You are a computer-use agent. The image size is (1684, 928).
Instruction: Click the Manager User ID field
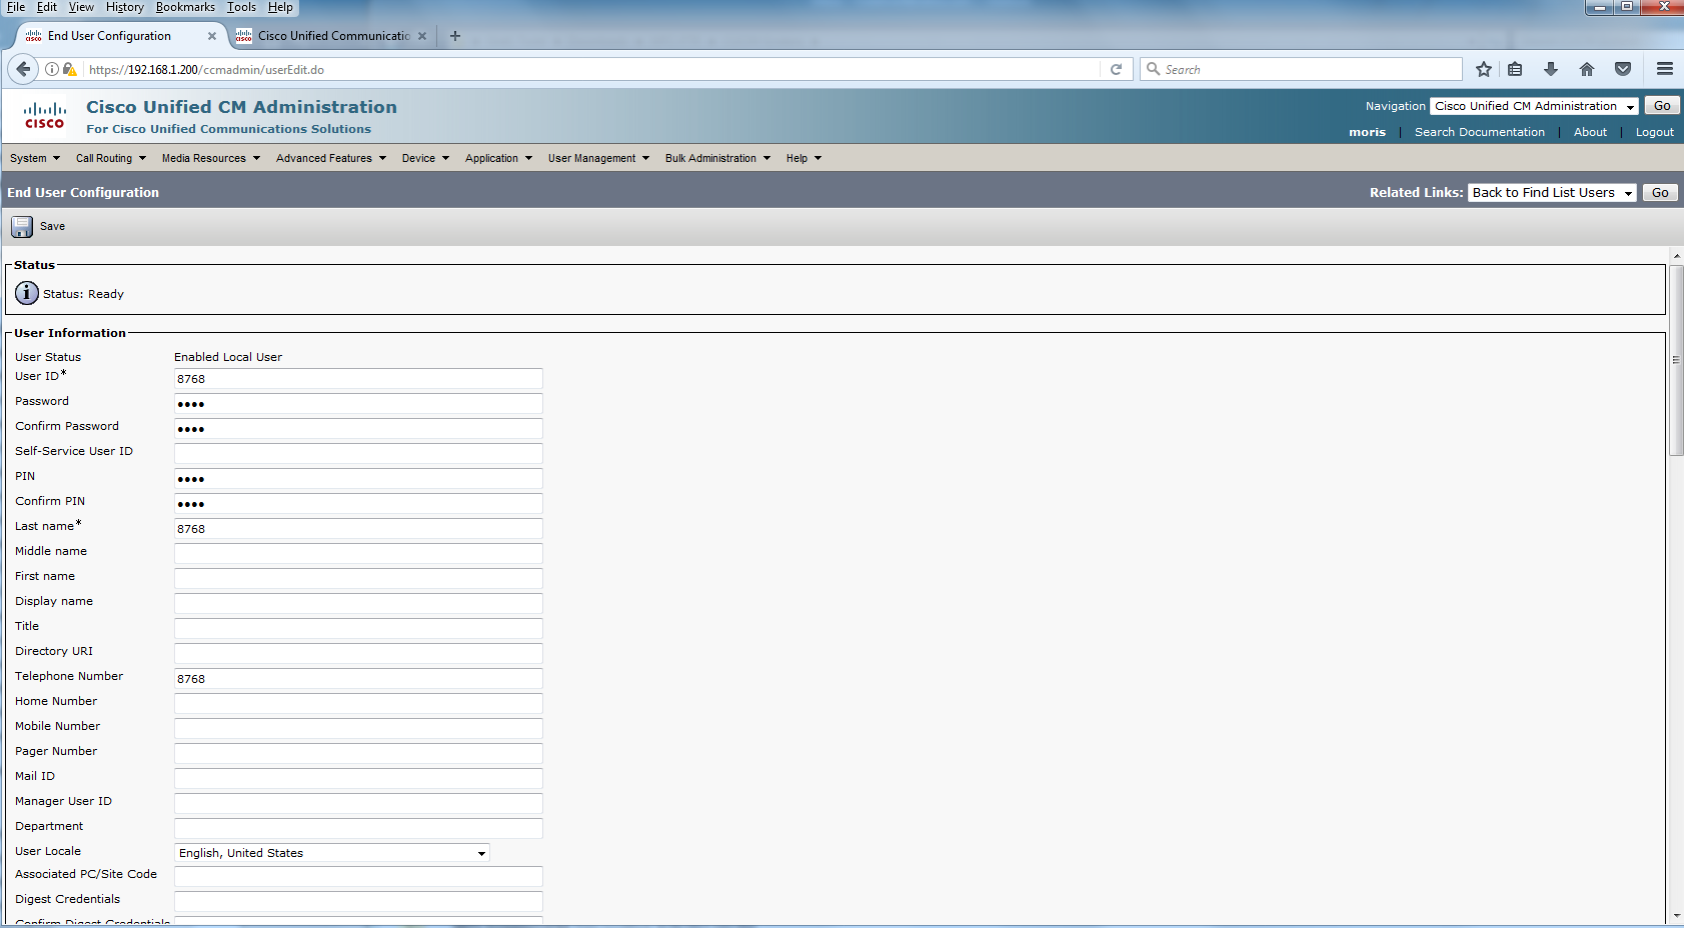tap(358, 804)
